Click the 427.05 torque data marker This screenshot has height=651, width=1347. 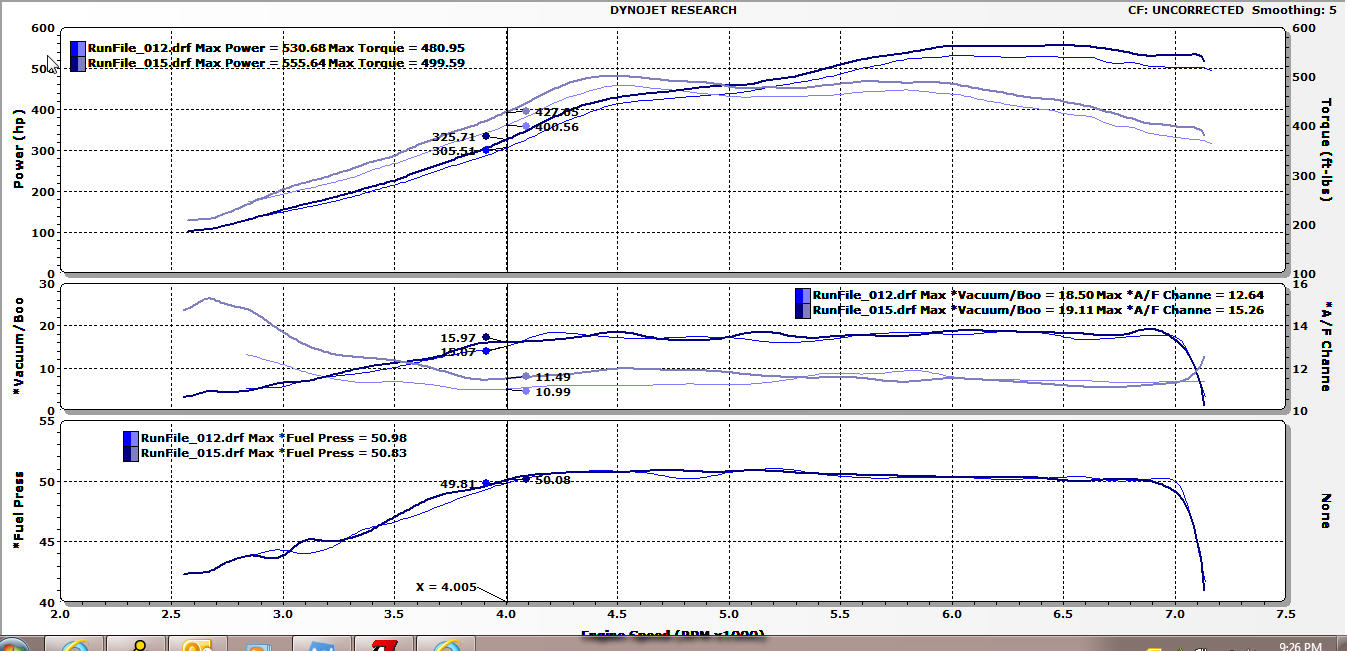[526, 112]
